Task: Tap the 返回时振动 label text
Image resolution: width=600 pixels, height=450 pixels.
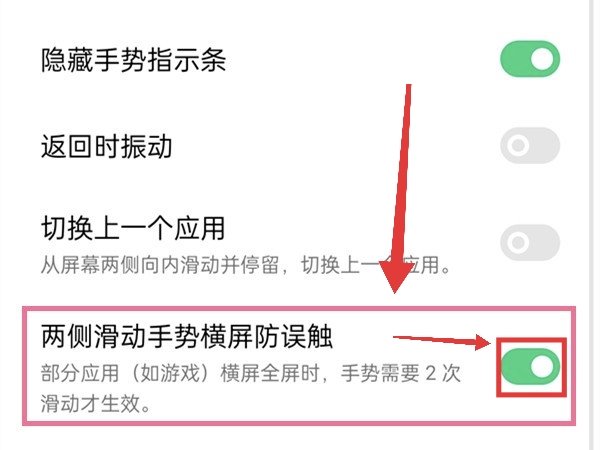Action: coord(106,147)
